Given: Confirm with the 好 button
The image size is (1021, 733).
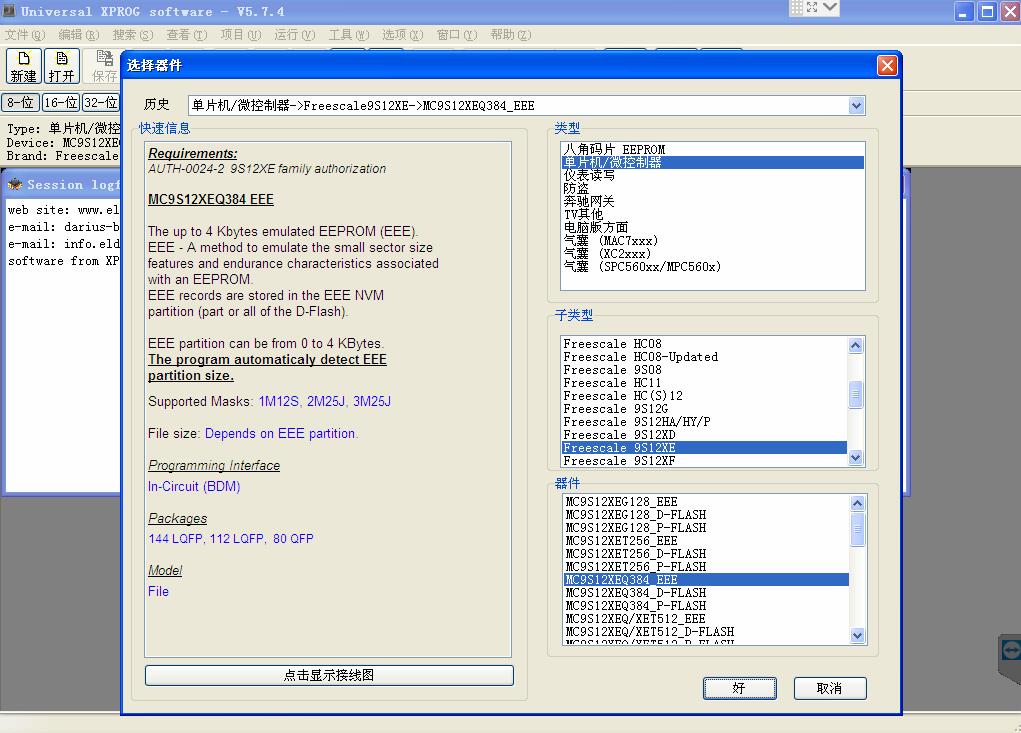Looking at the screenshot, I should tap(739, 688).
